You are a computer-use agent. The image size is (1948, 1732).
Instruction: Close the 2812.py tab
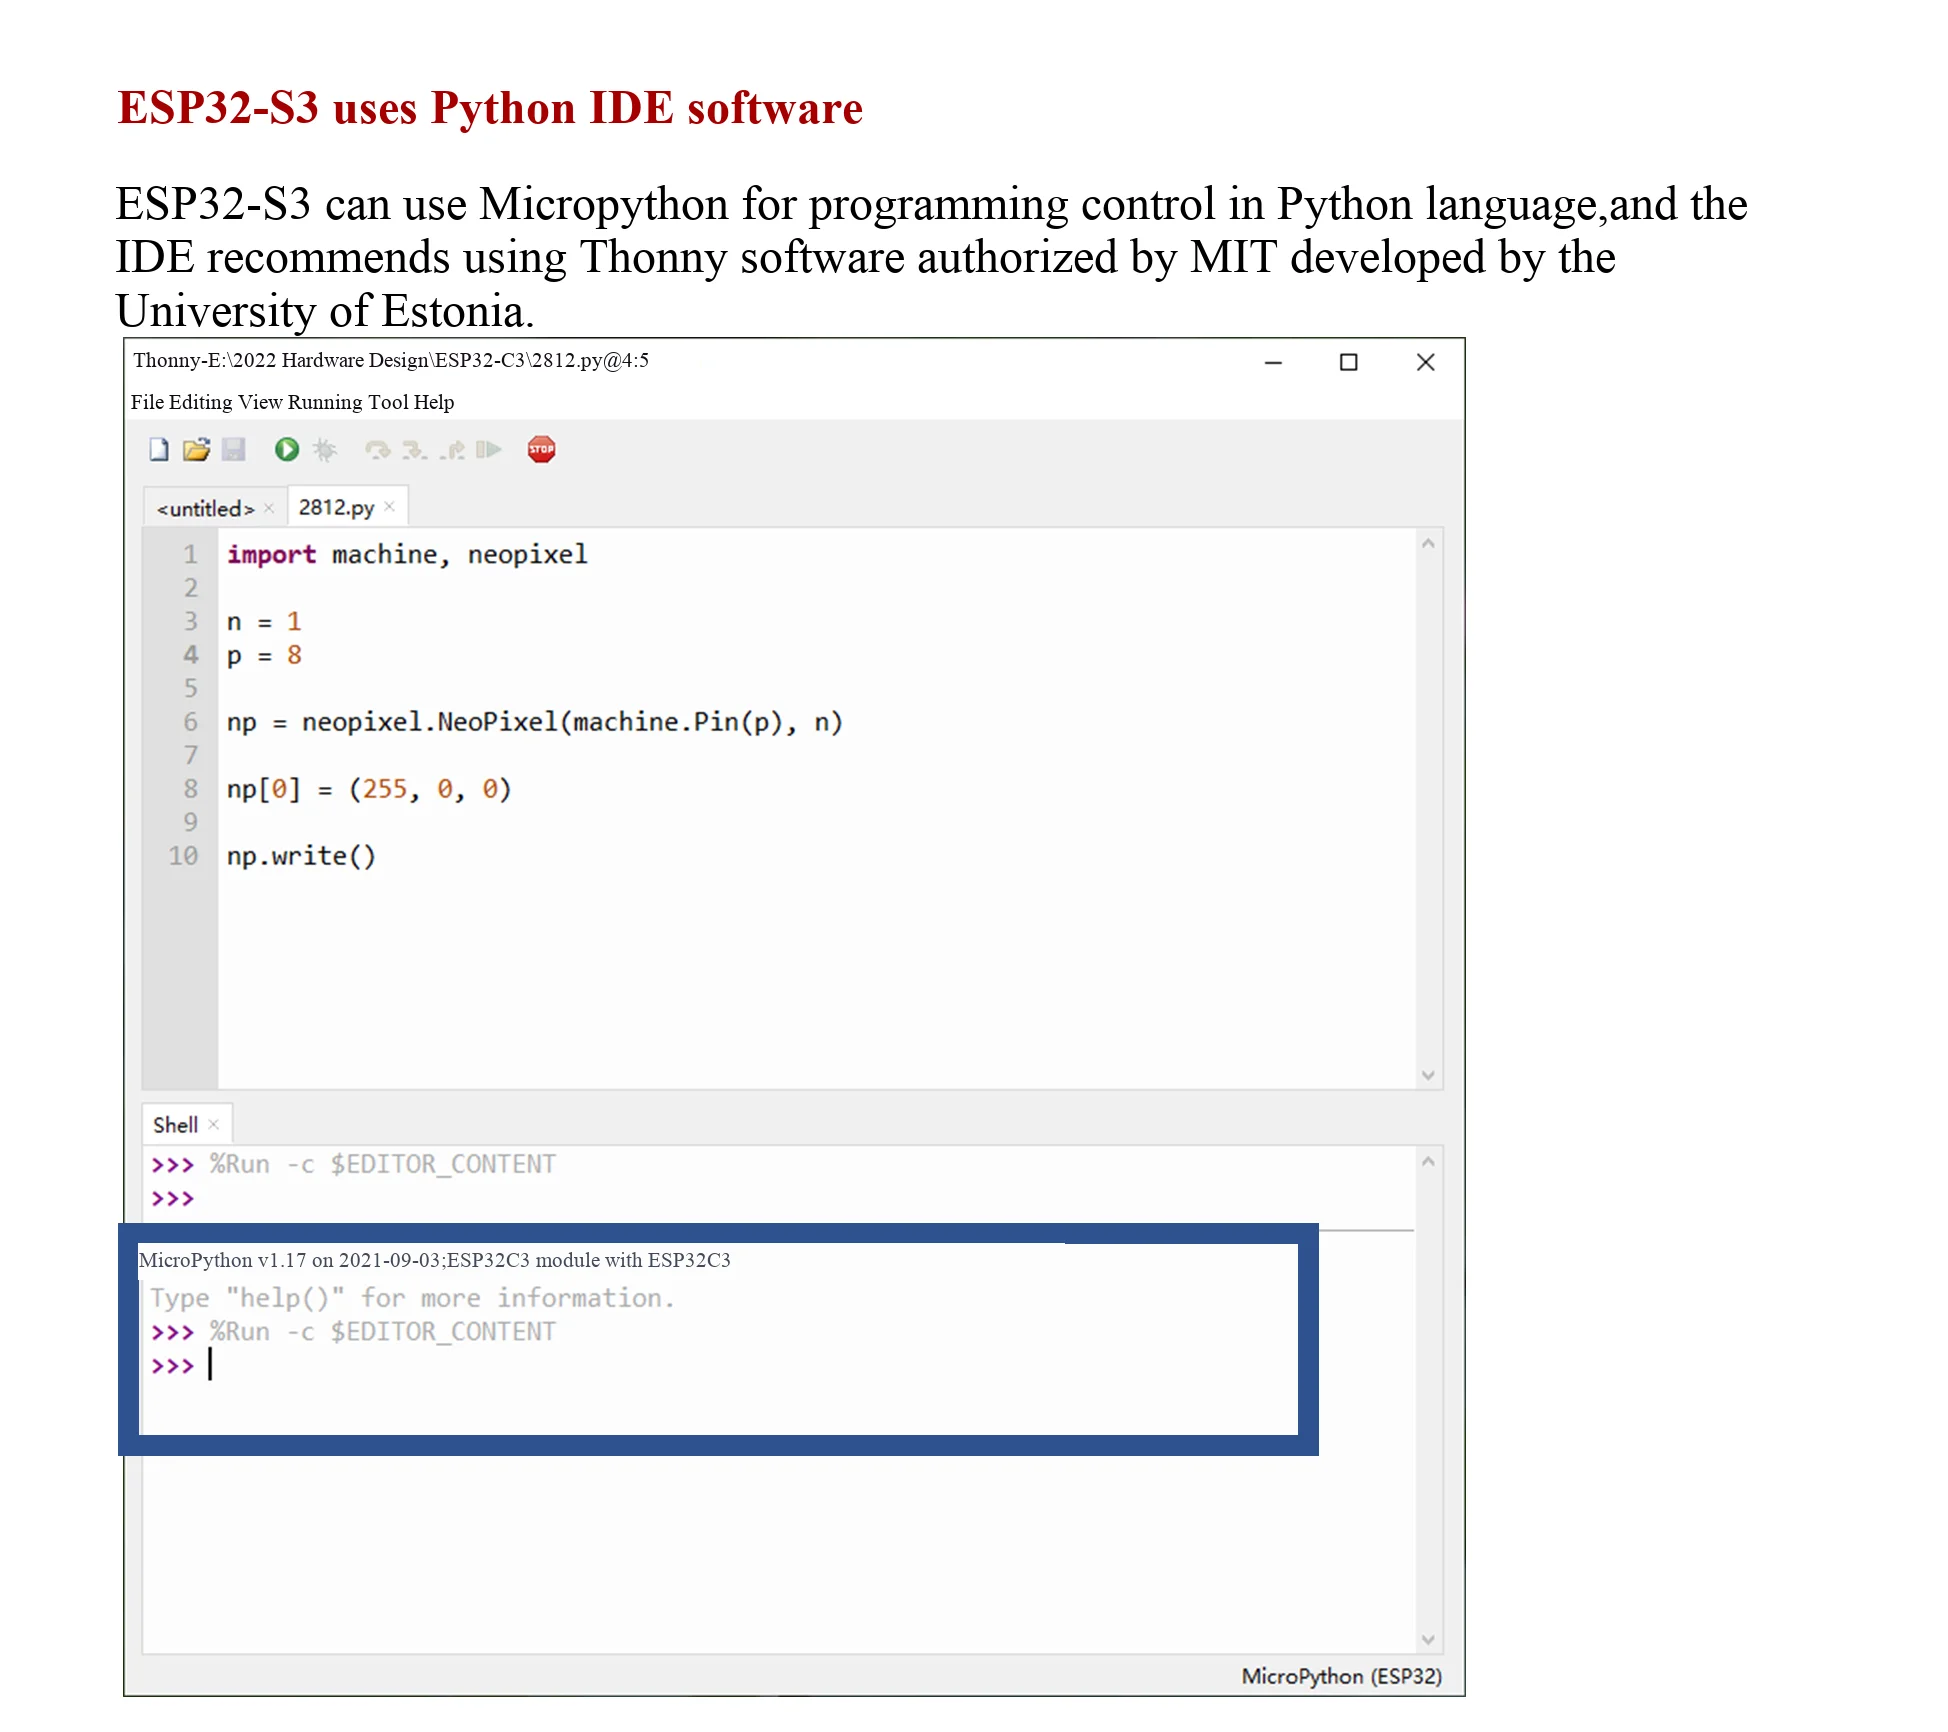click(x=390, y=507)
